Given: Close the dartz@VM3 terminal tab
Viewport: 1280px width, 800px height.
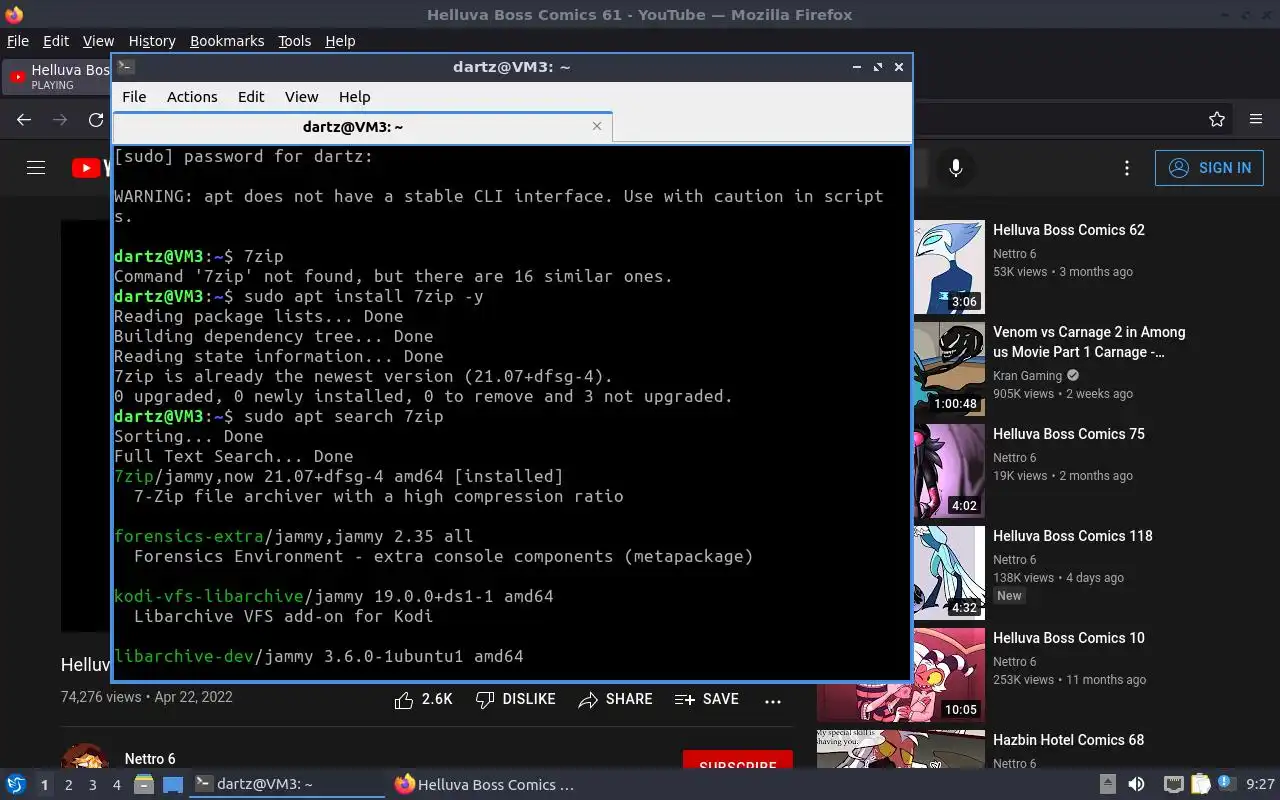Looking at the screenshot, I should point(597,126).
